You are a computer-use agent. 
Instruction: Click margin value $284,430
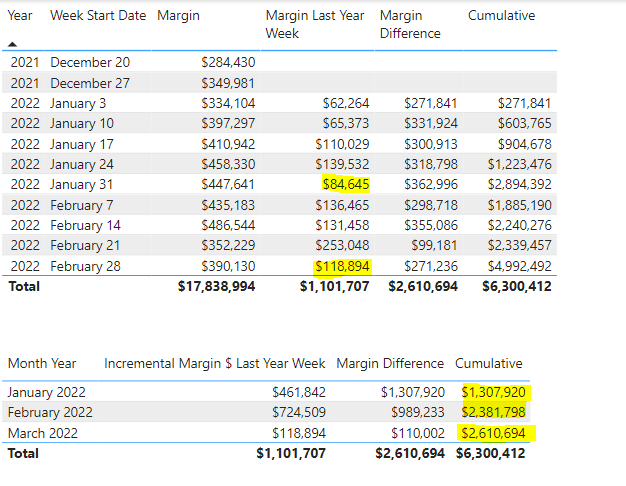(228, 62)
